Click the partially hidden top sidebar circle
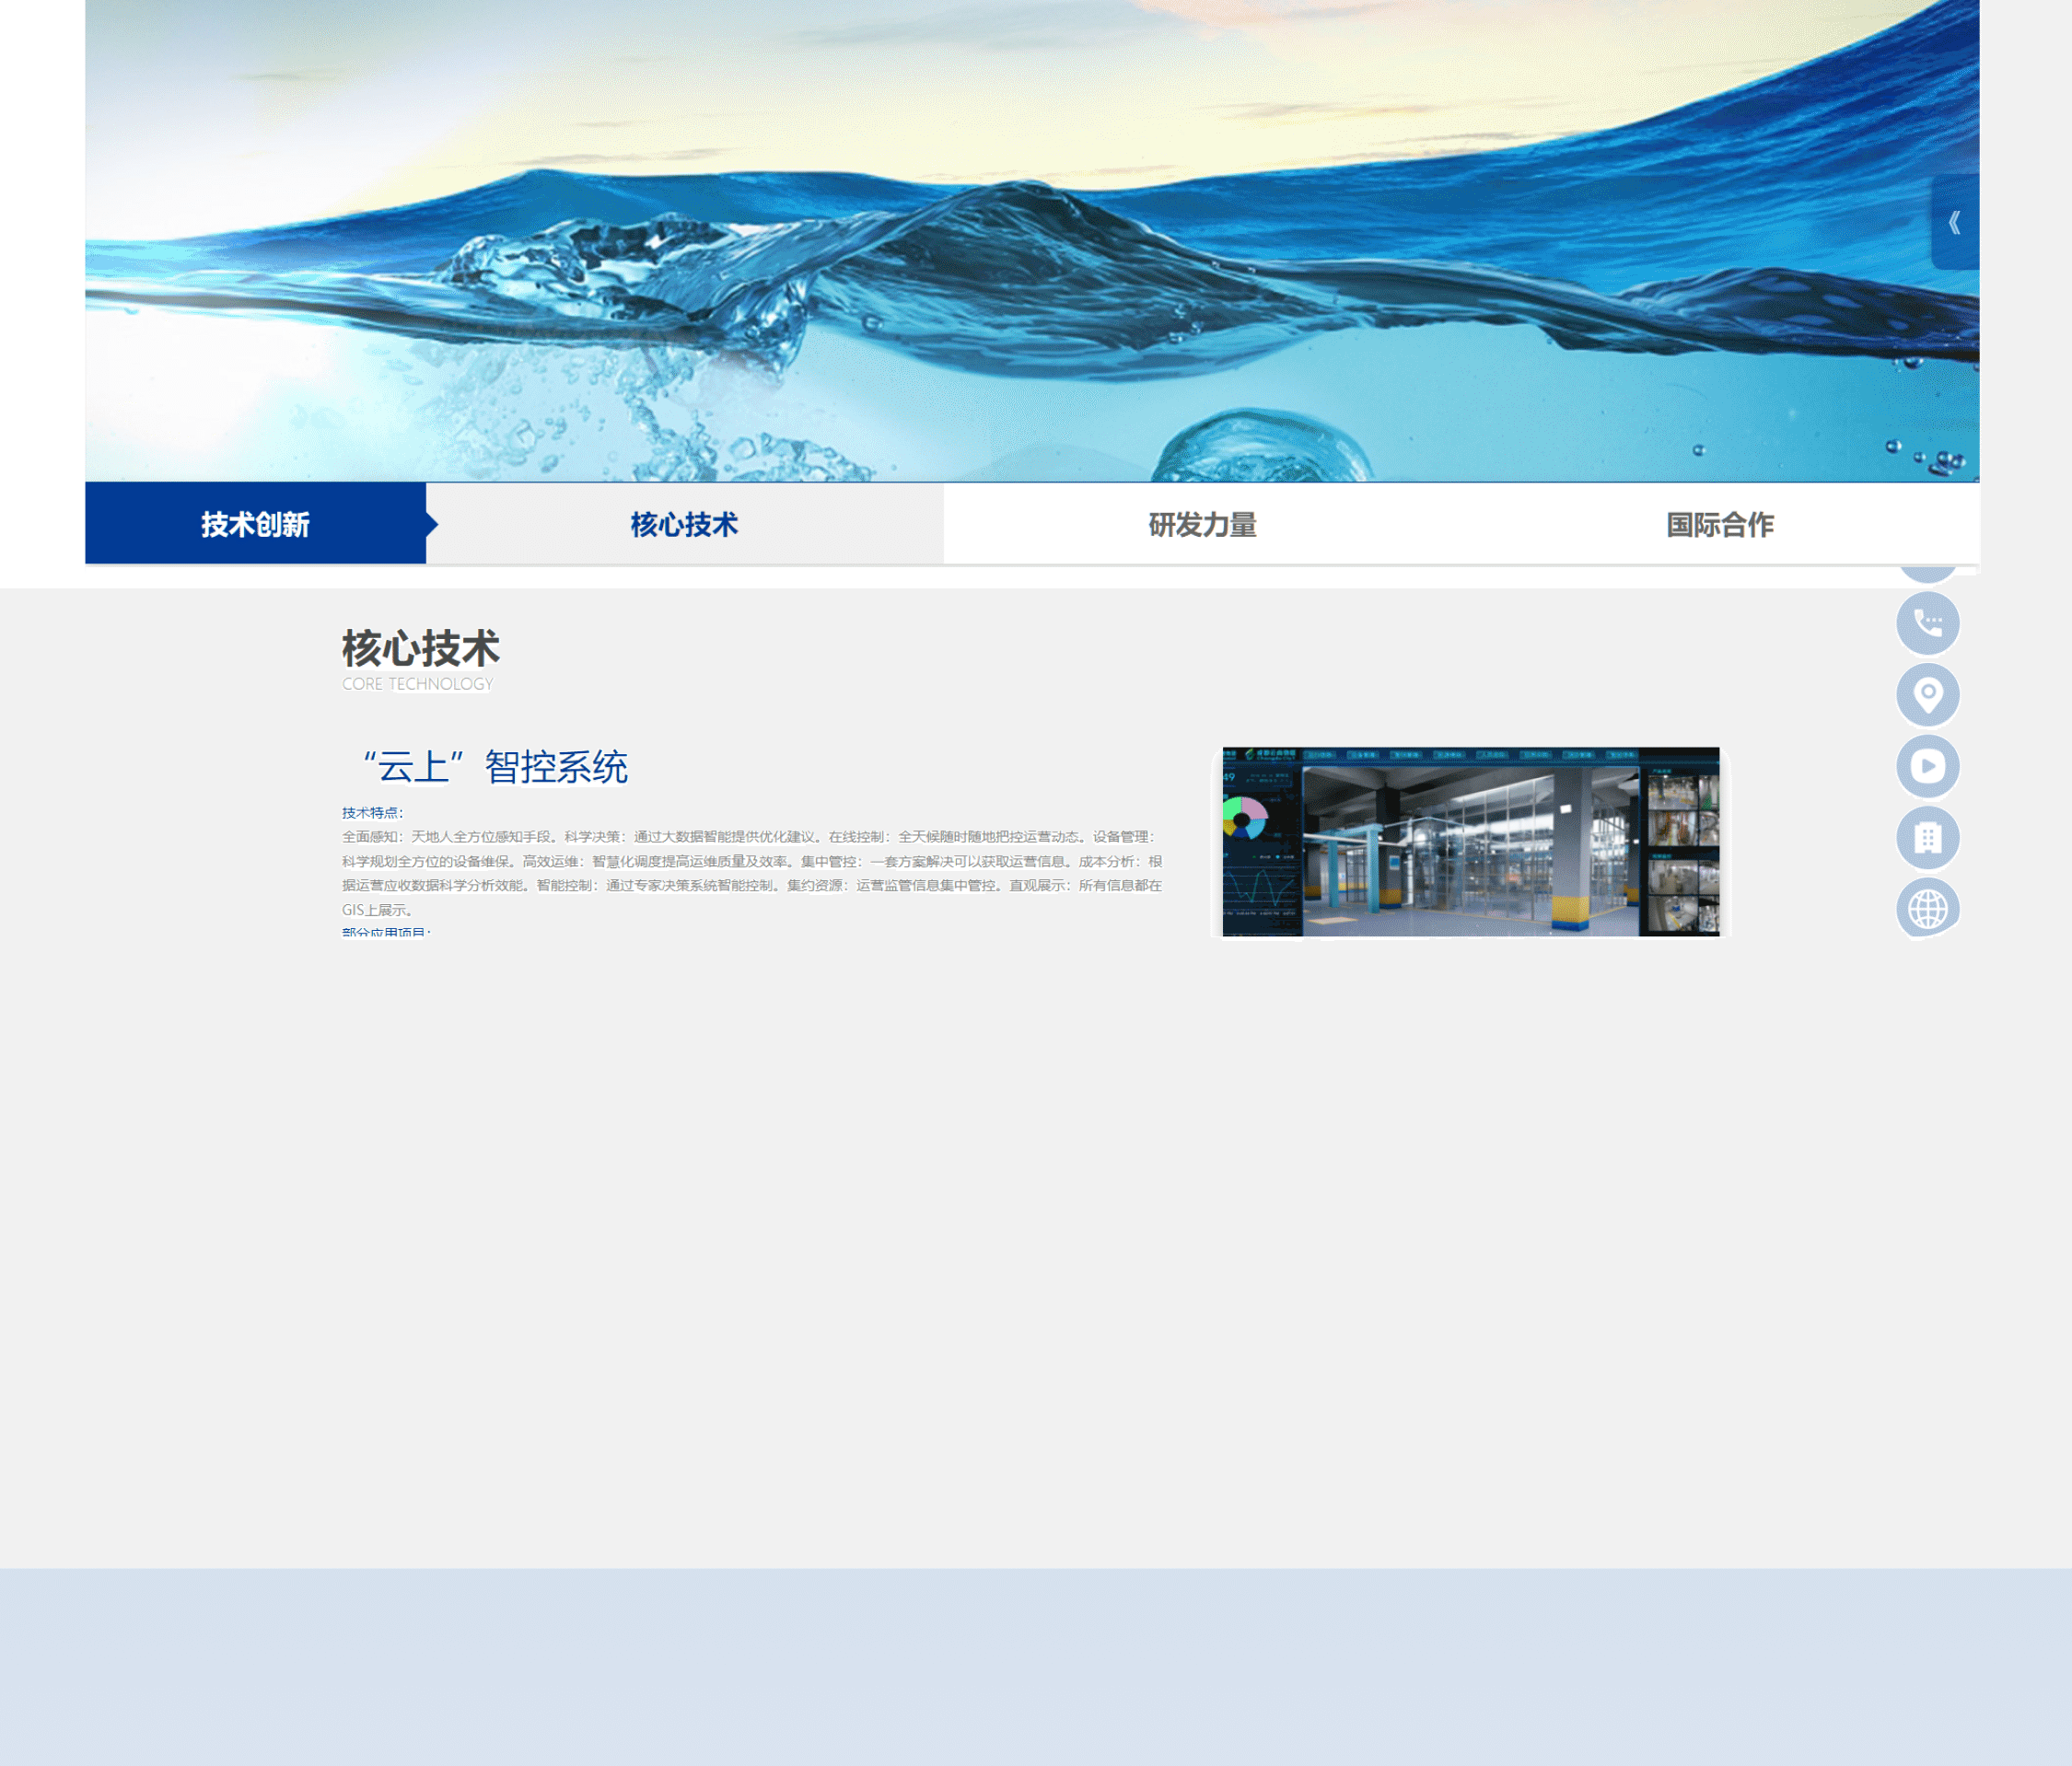The width and height of the screenshot is (2072, 1766). [1927, 575]
